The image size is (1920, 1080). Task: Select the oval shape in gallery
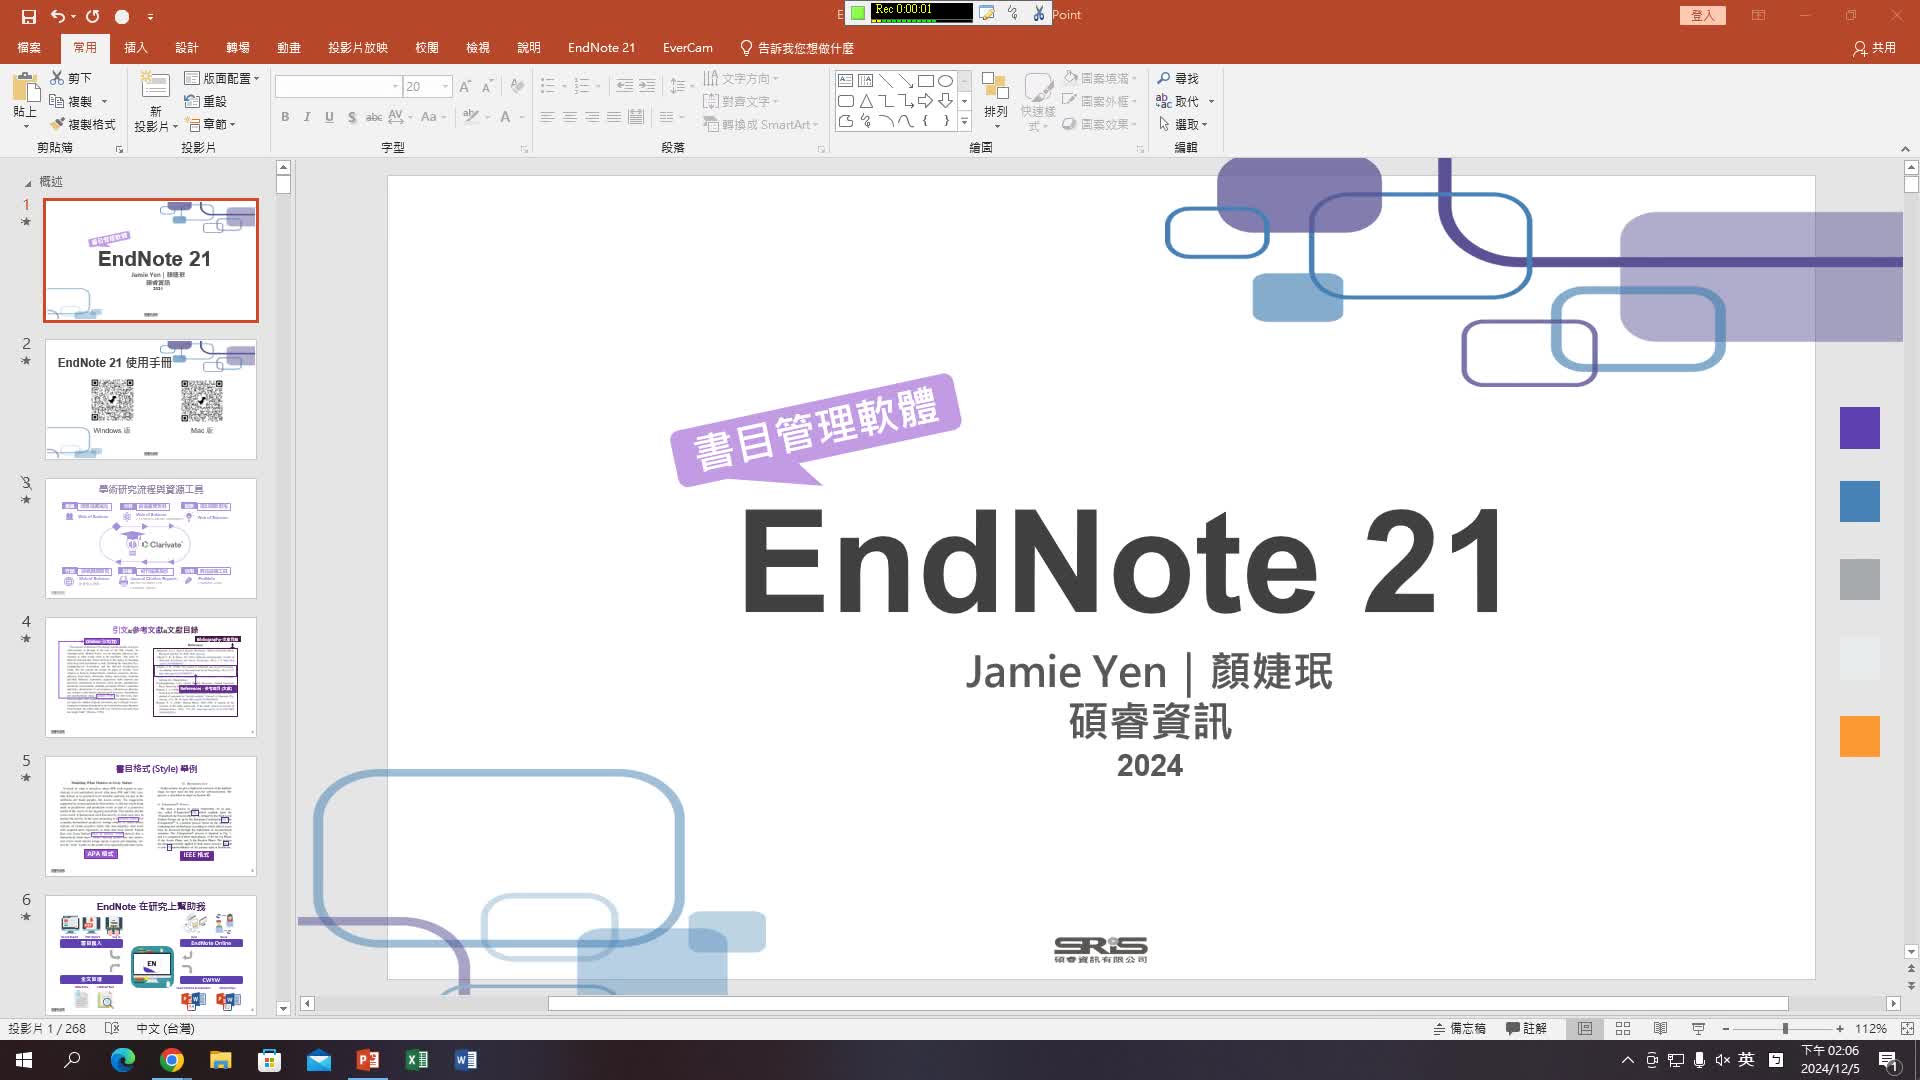coord(945,80)
